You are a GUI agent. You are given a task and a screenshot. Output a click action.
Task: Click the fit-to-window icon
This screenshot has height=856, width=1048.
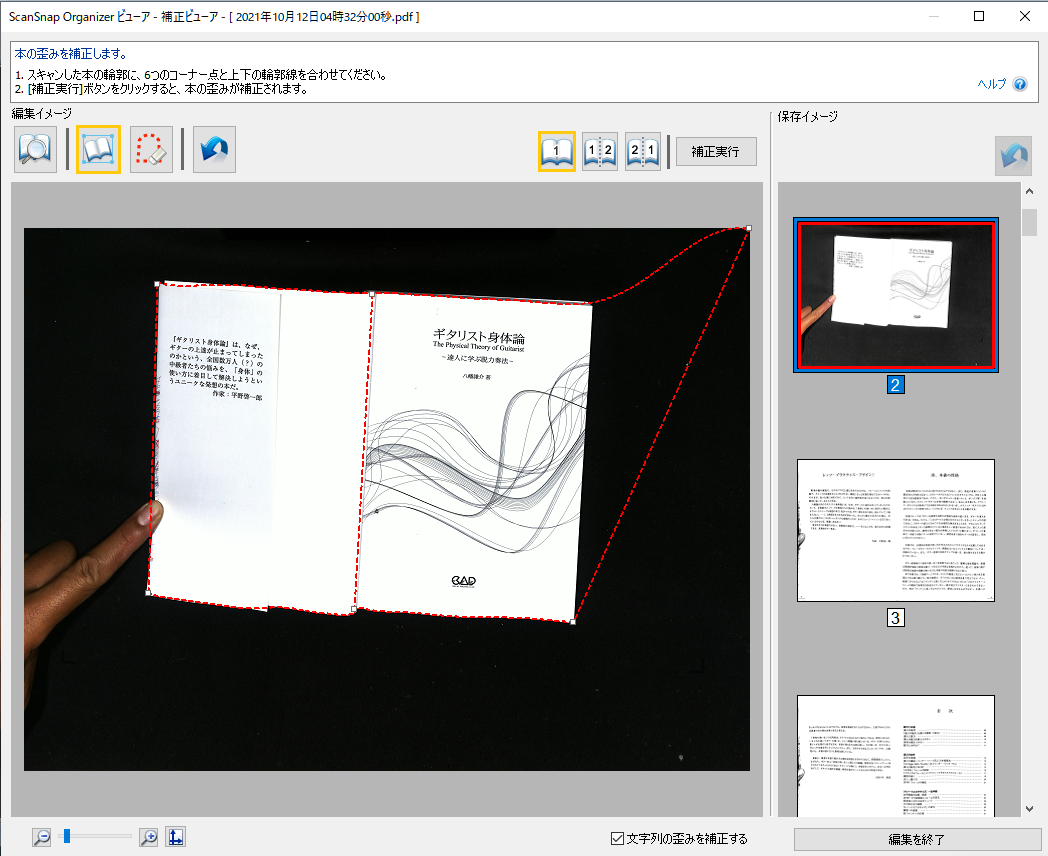(x=176, y=837)
